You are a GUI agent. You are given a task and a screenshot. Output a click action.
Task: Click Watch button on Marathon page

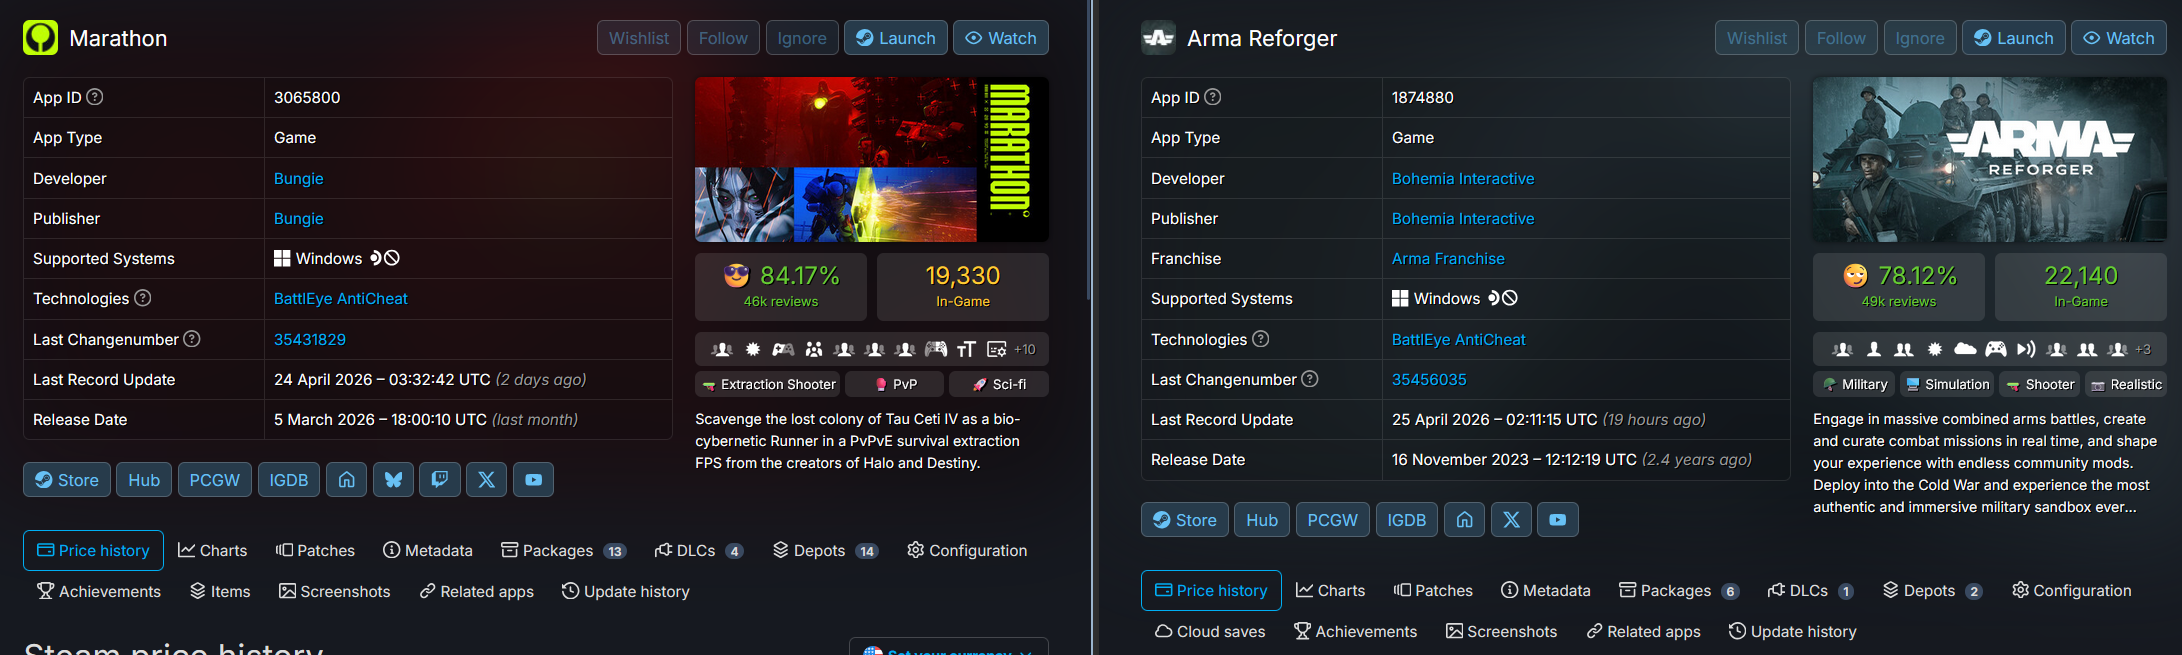point(1001,38)
